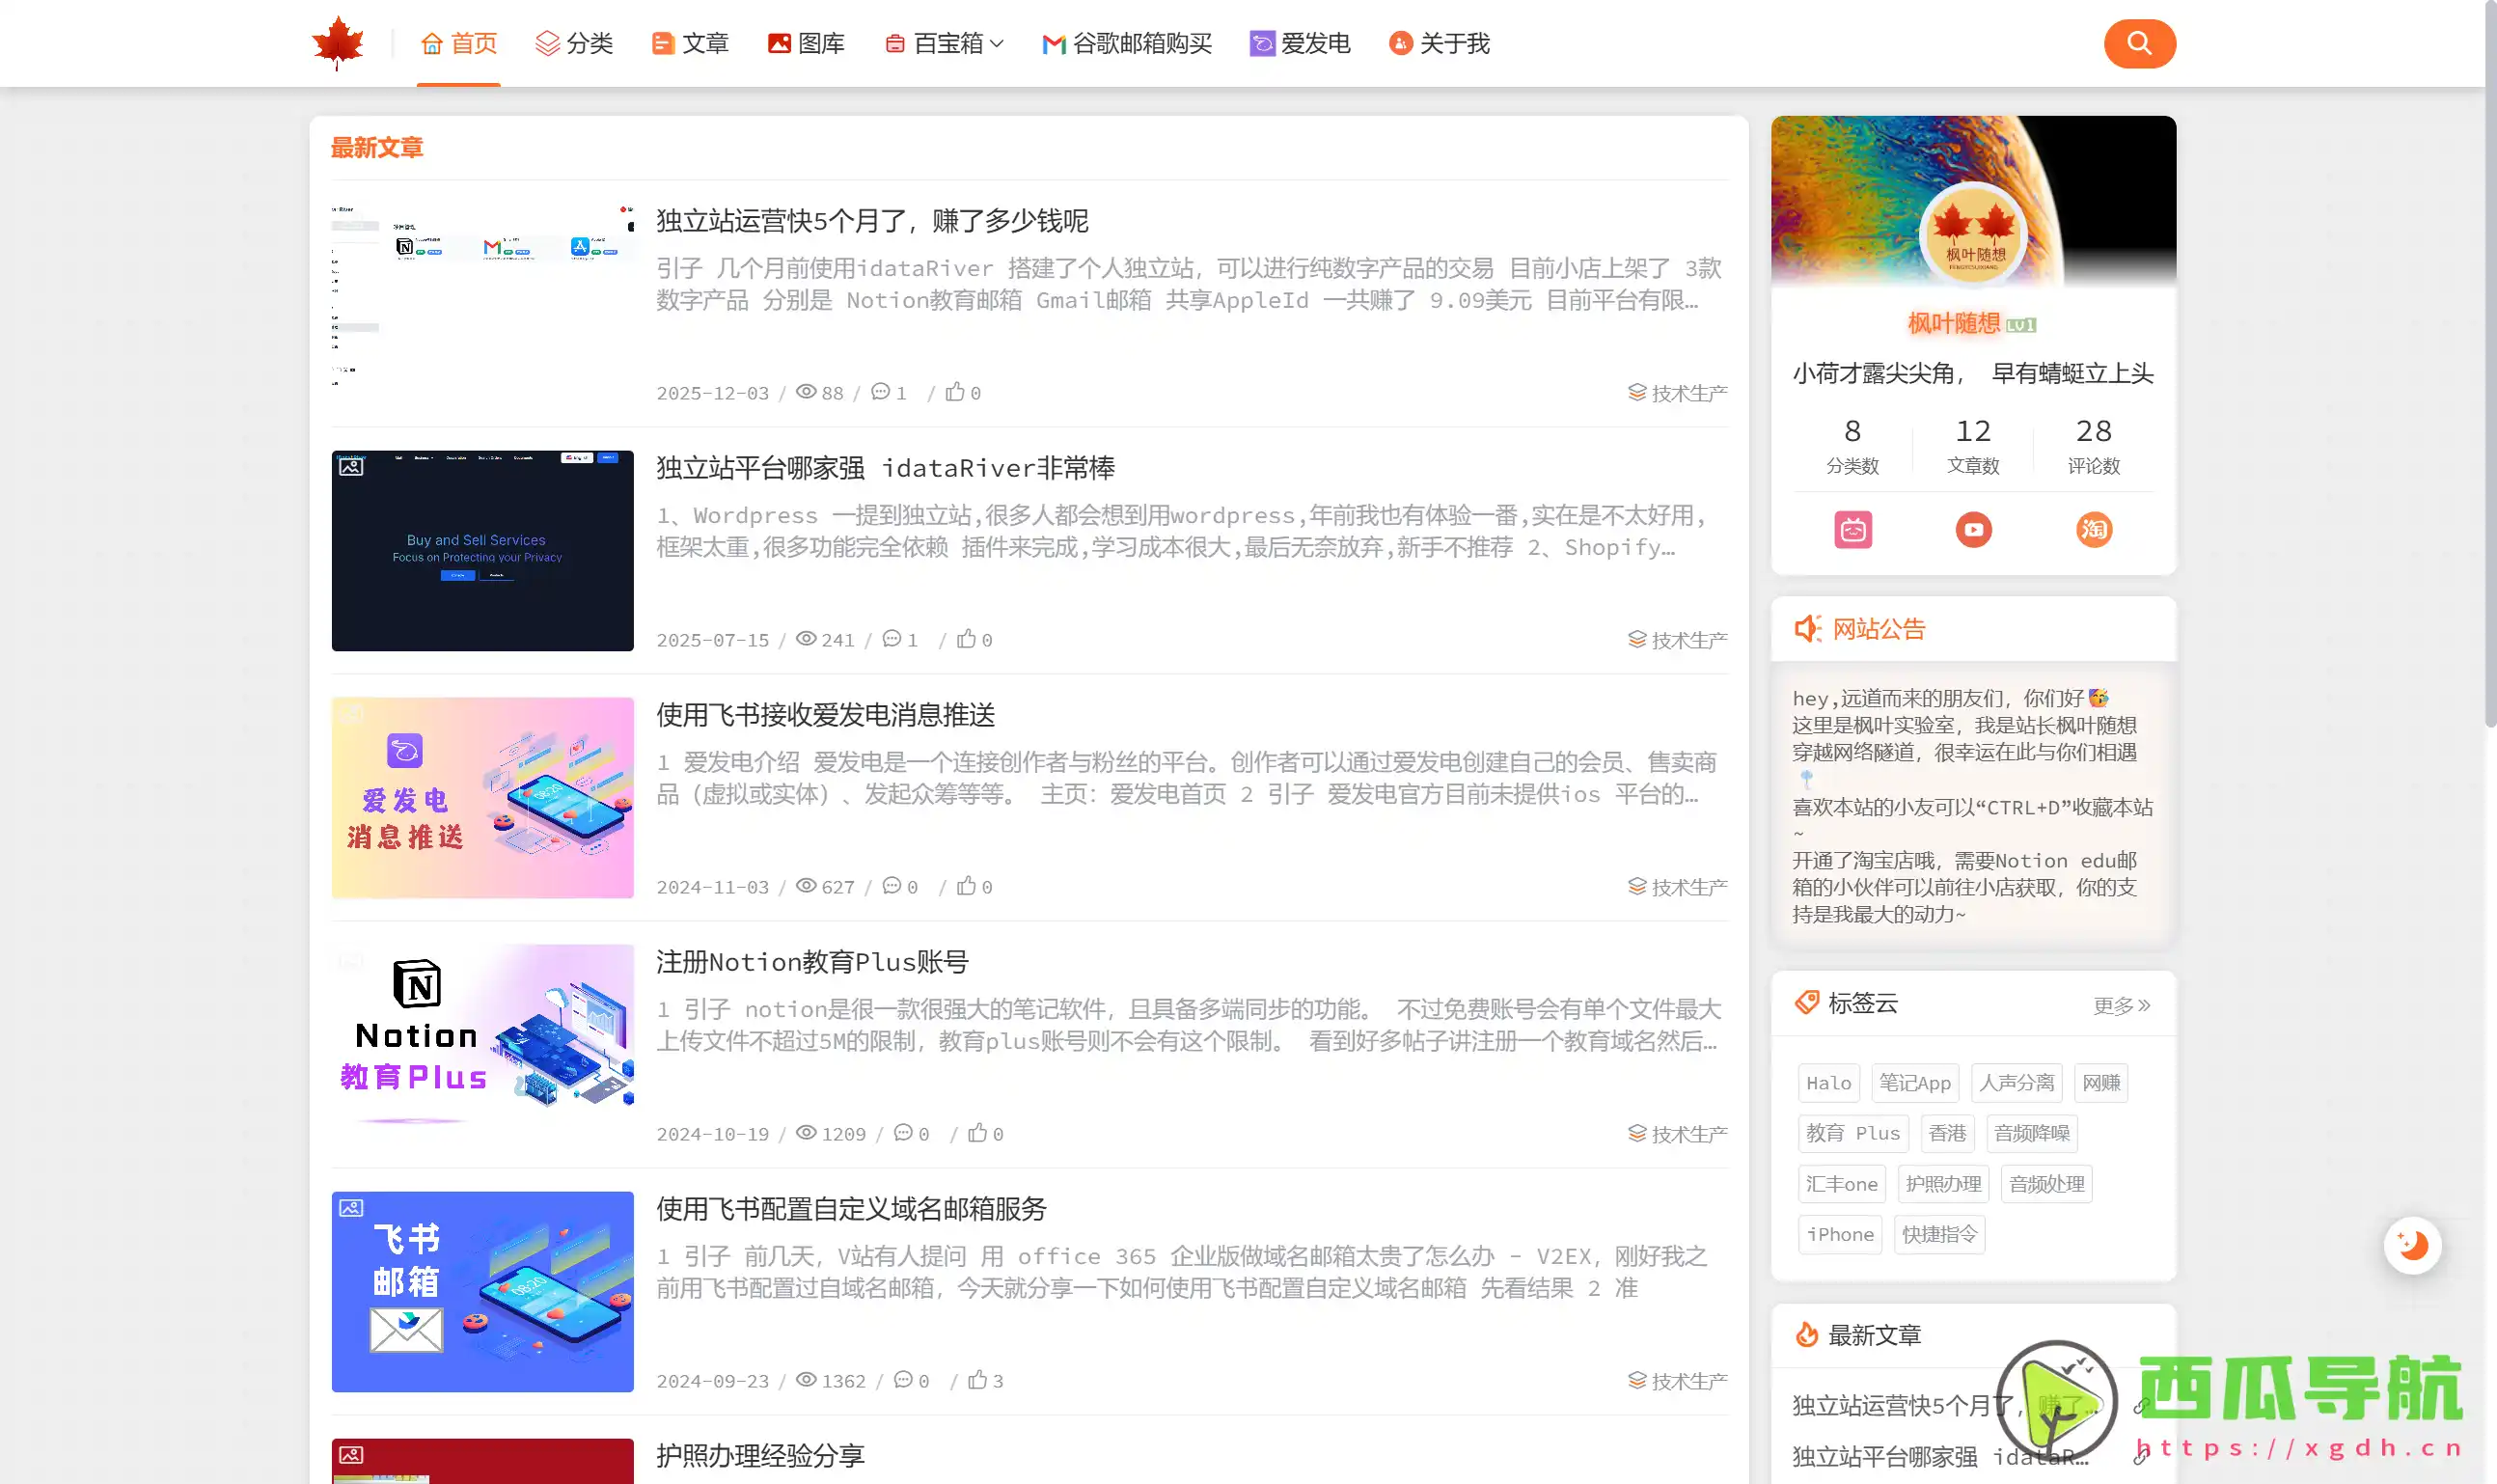Click 更多 in the tag cloud panel
The height and width of the screenshot is (1484, 2497).
pyautogui.click(x=2121, y=1005)
